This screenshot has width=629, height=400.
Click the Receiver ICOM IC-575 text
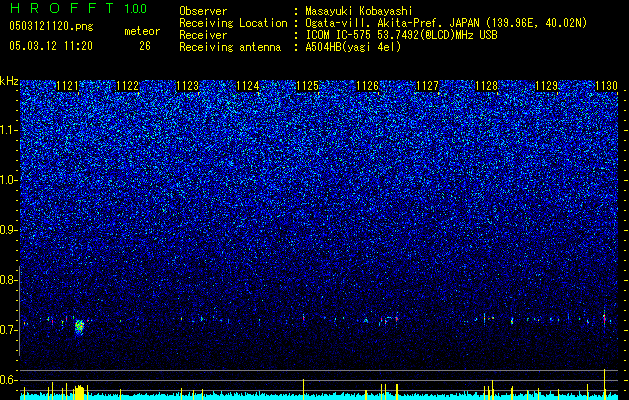(401, 35)
